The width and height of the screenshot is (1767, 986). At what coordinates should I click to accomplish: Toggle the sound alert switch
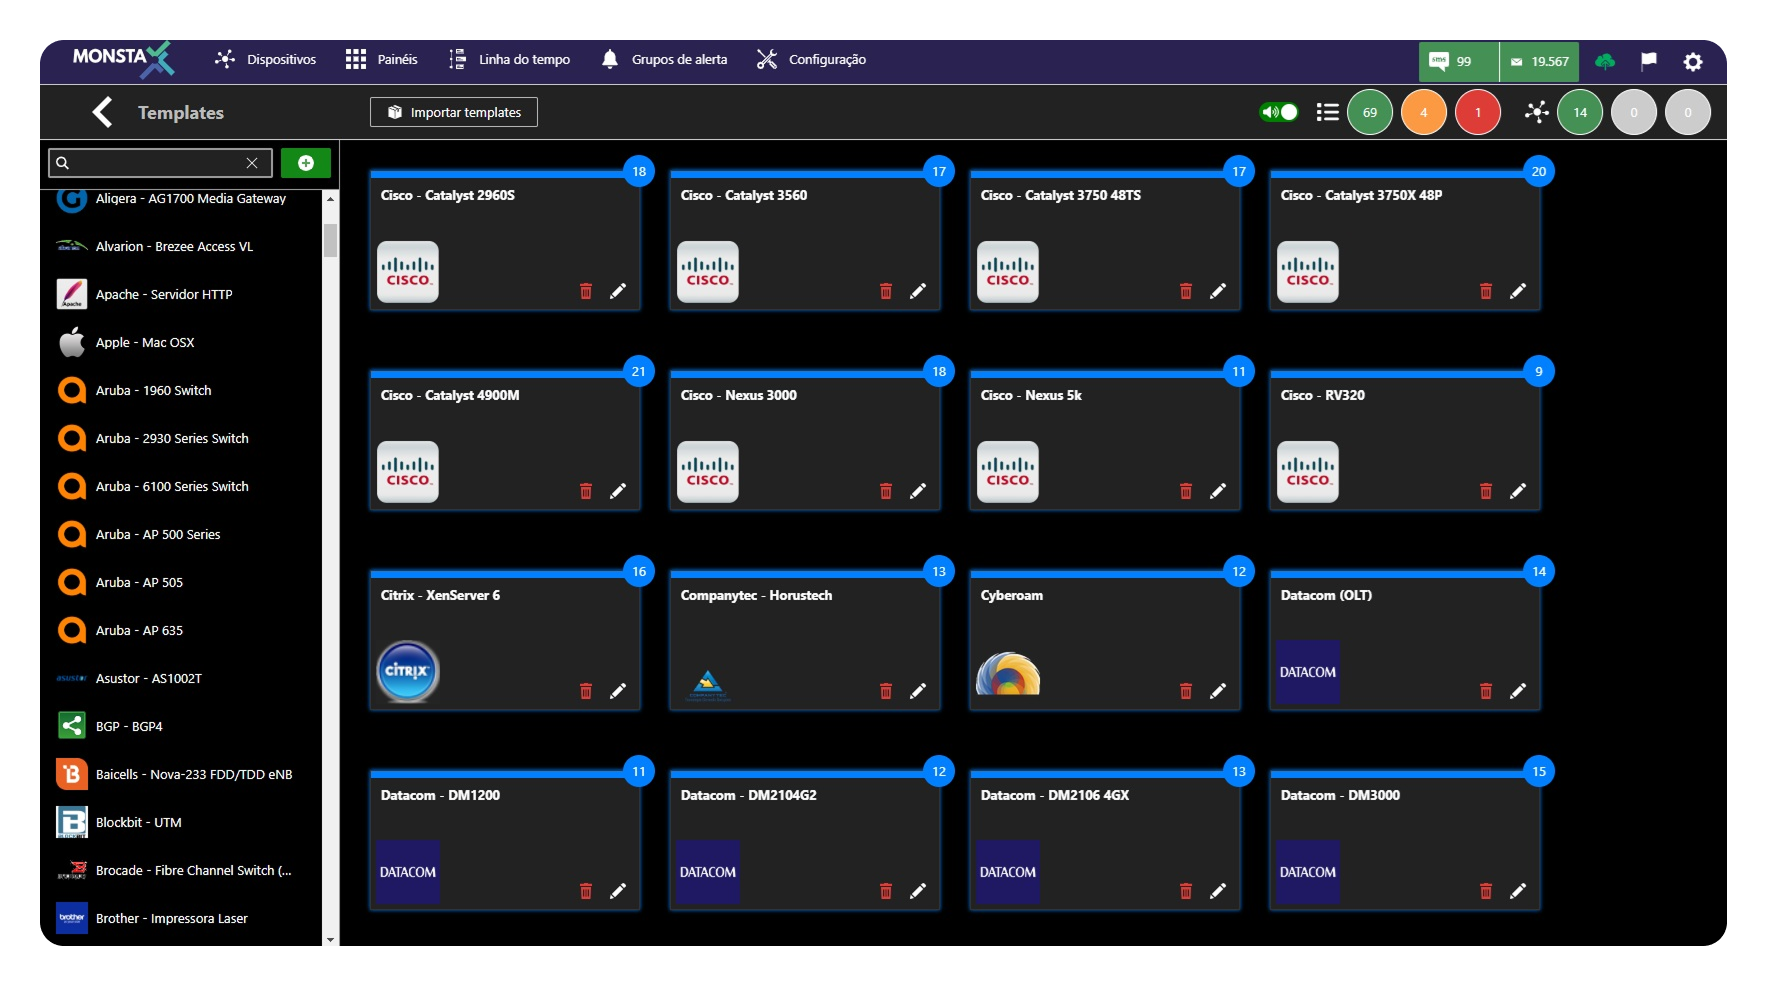point(1279,112)
